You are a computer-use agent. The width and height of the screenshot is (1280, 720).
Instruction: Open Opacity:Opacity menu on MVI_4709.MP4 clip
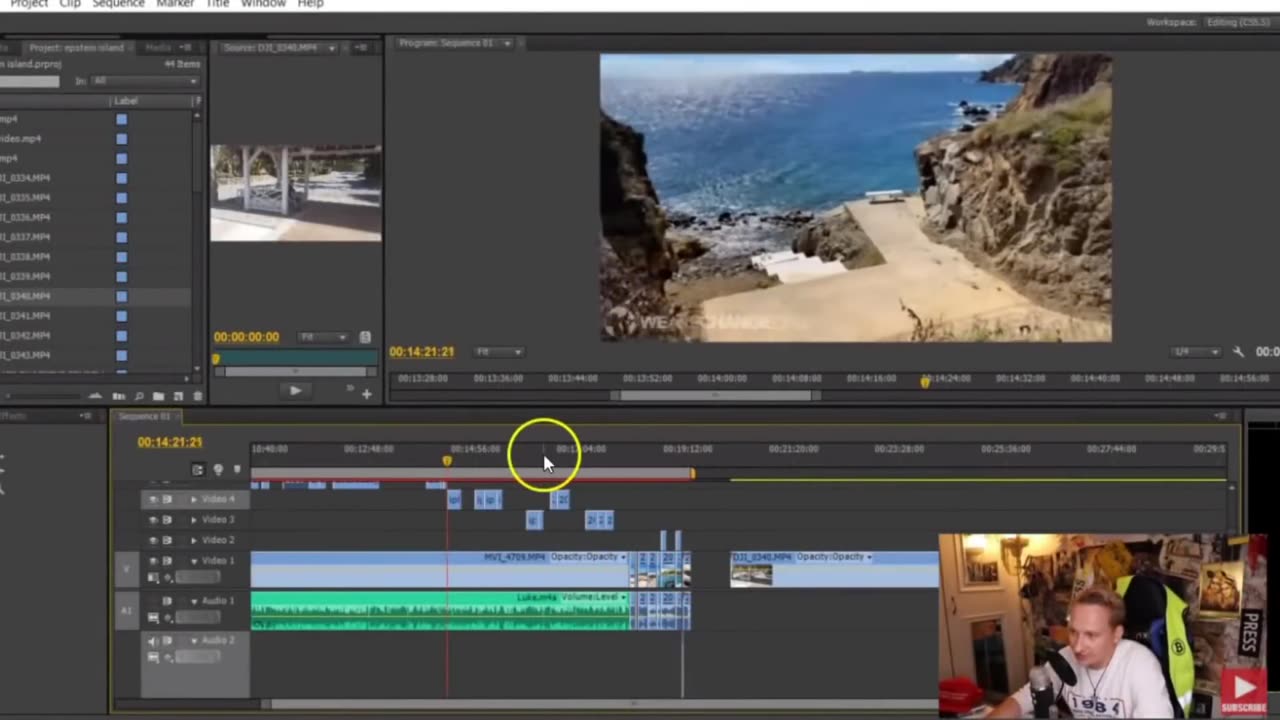pyautogui.click(x=588, y=556)
